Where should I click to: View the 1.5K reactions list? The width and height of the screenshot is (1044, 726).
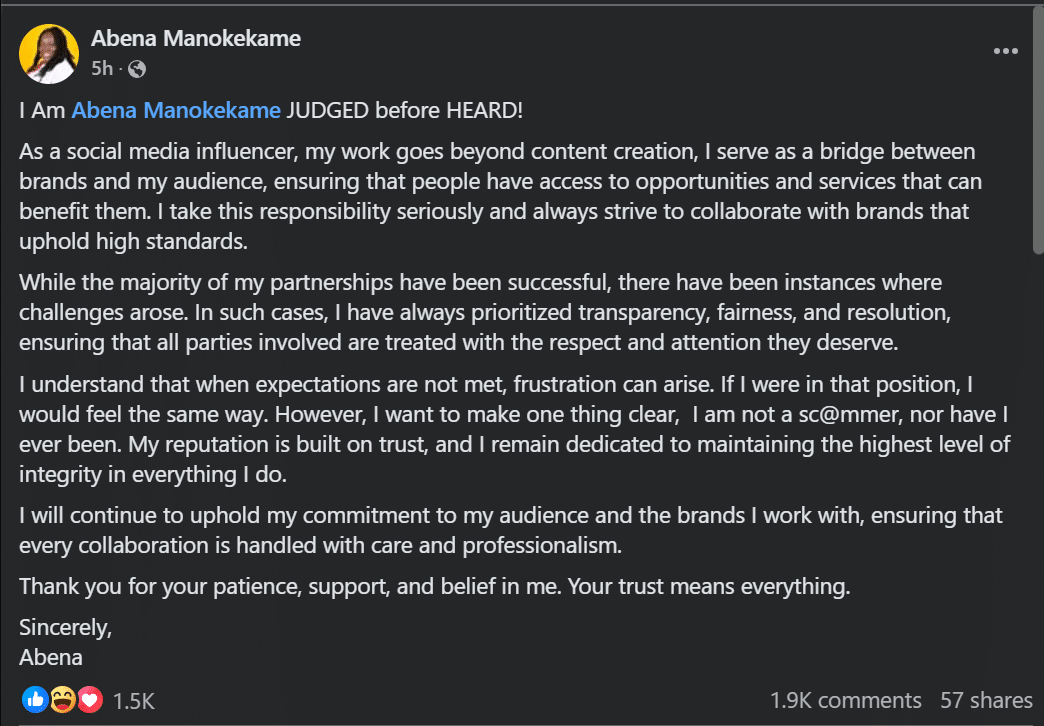click(x=133, y=701)
